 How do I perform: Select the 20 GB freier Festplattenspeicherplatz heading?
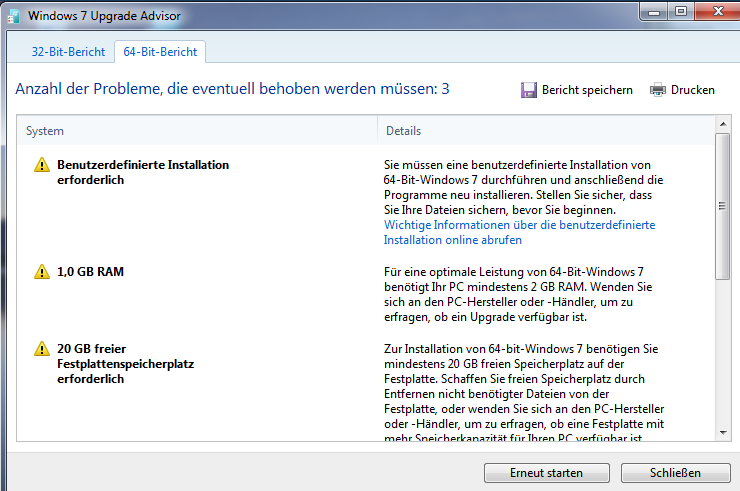coord(126,364)
